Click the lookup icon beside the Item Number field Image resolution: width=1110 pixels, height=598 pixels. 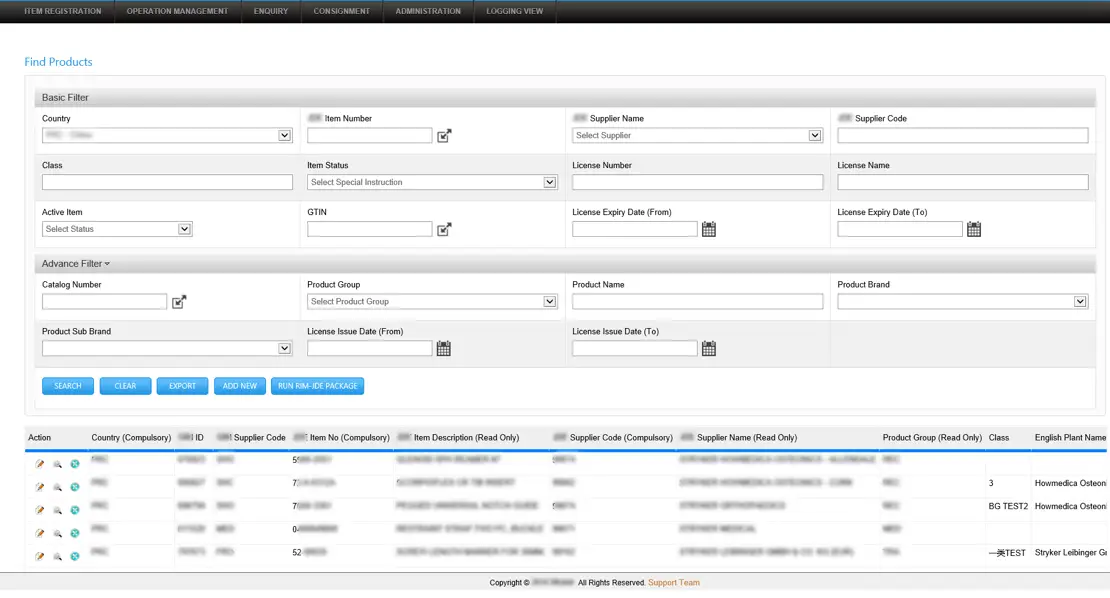click(x=444, y=136)
